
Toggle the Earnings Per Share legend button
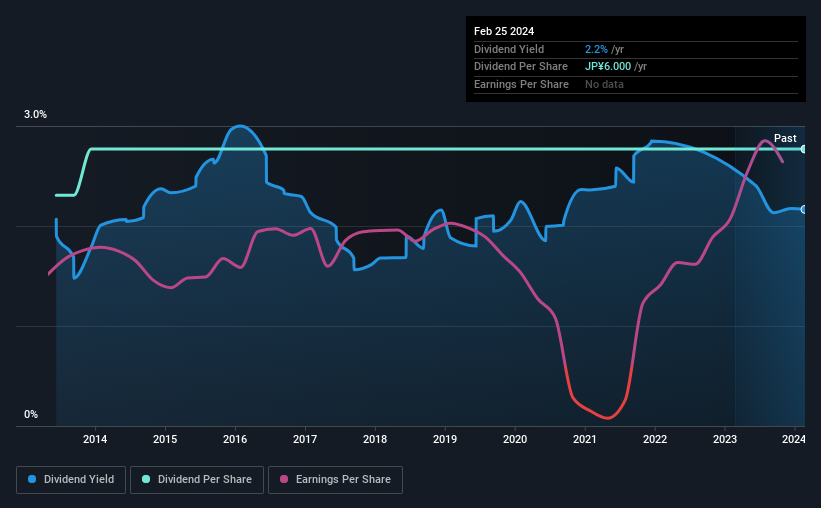point(335,479)
